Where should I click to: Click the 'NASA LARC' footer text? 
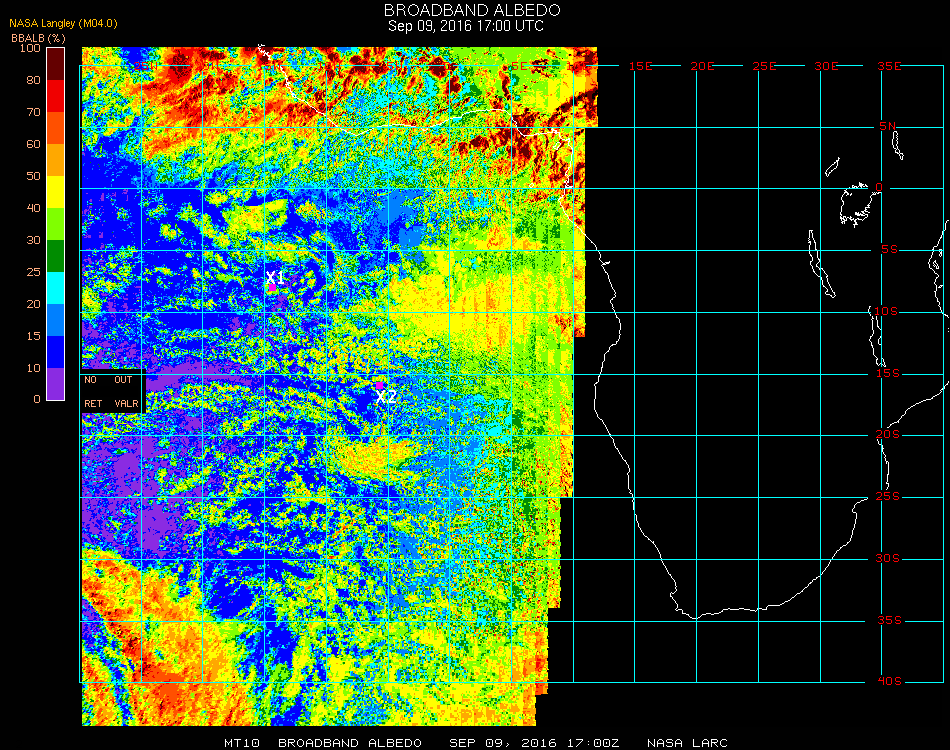pos(687,743)
